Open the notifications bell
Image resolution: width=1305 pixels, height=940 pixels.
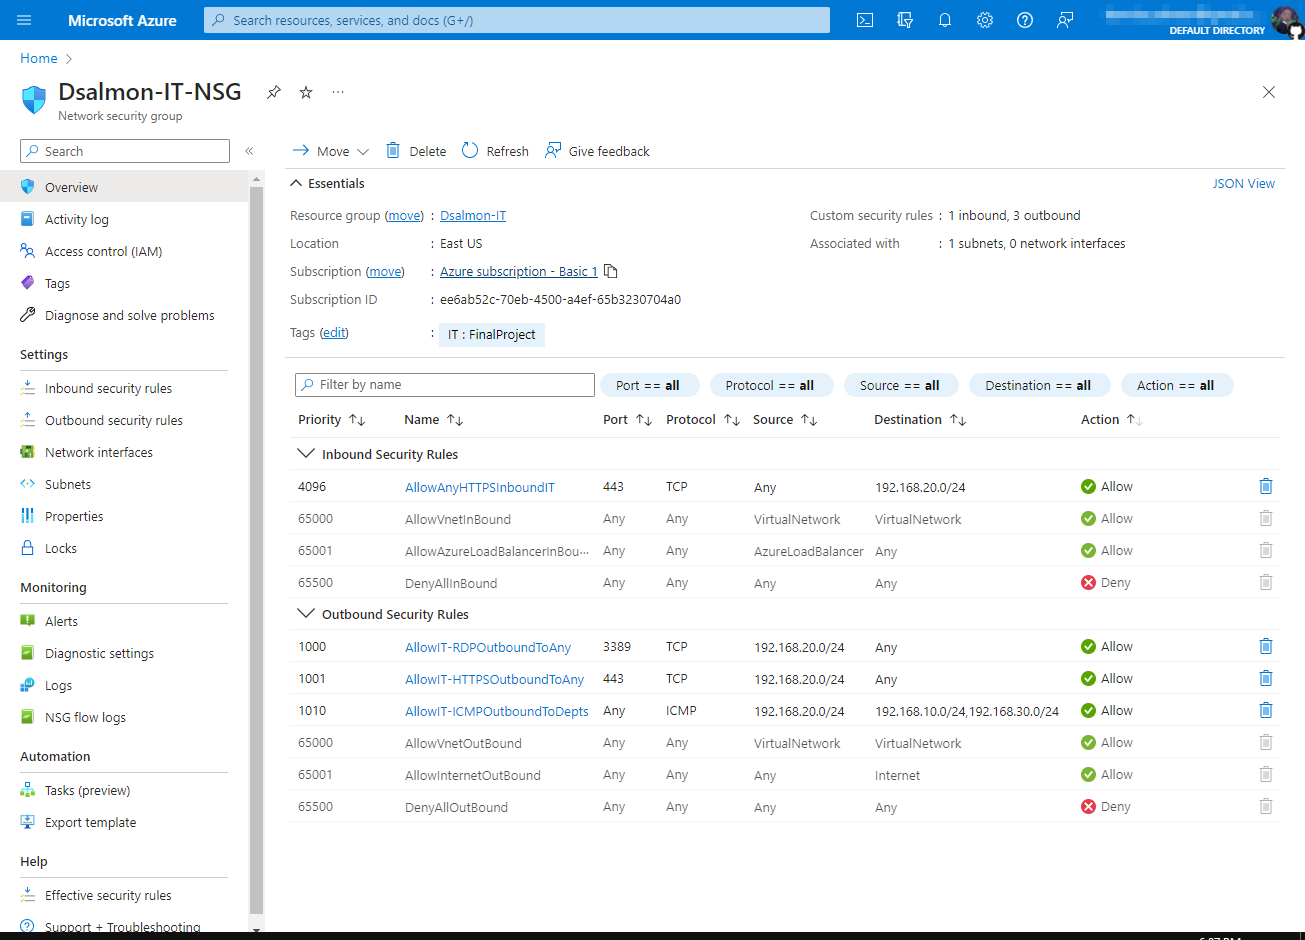[945, 20]
